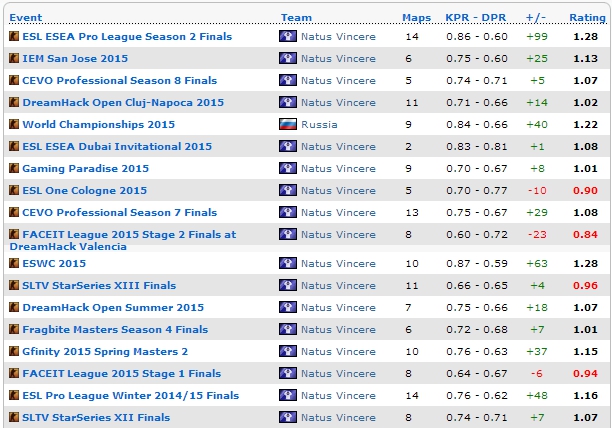Open ESL Pro League Winter 2014/15 Finals link
The width and height of the screenshot is (612, 428).
[x=130, y=395]
